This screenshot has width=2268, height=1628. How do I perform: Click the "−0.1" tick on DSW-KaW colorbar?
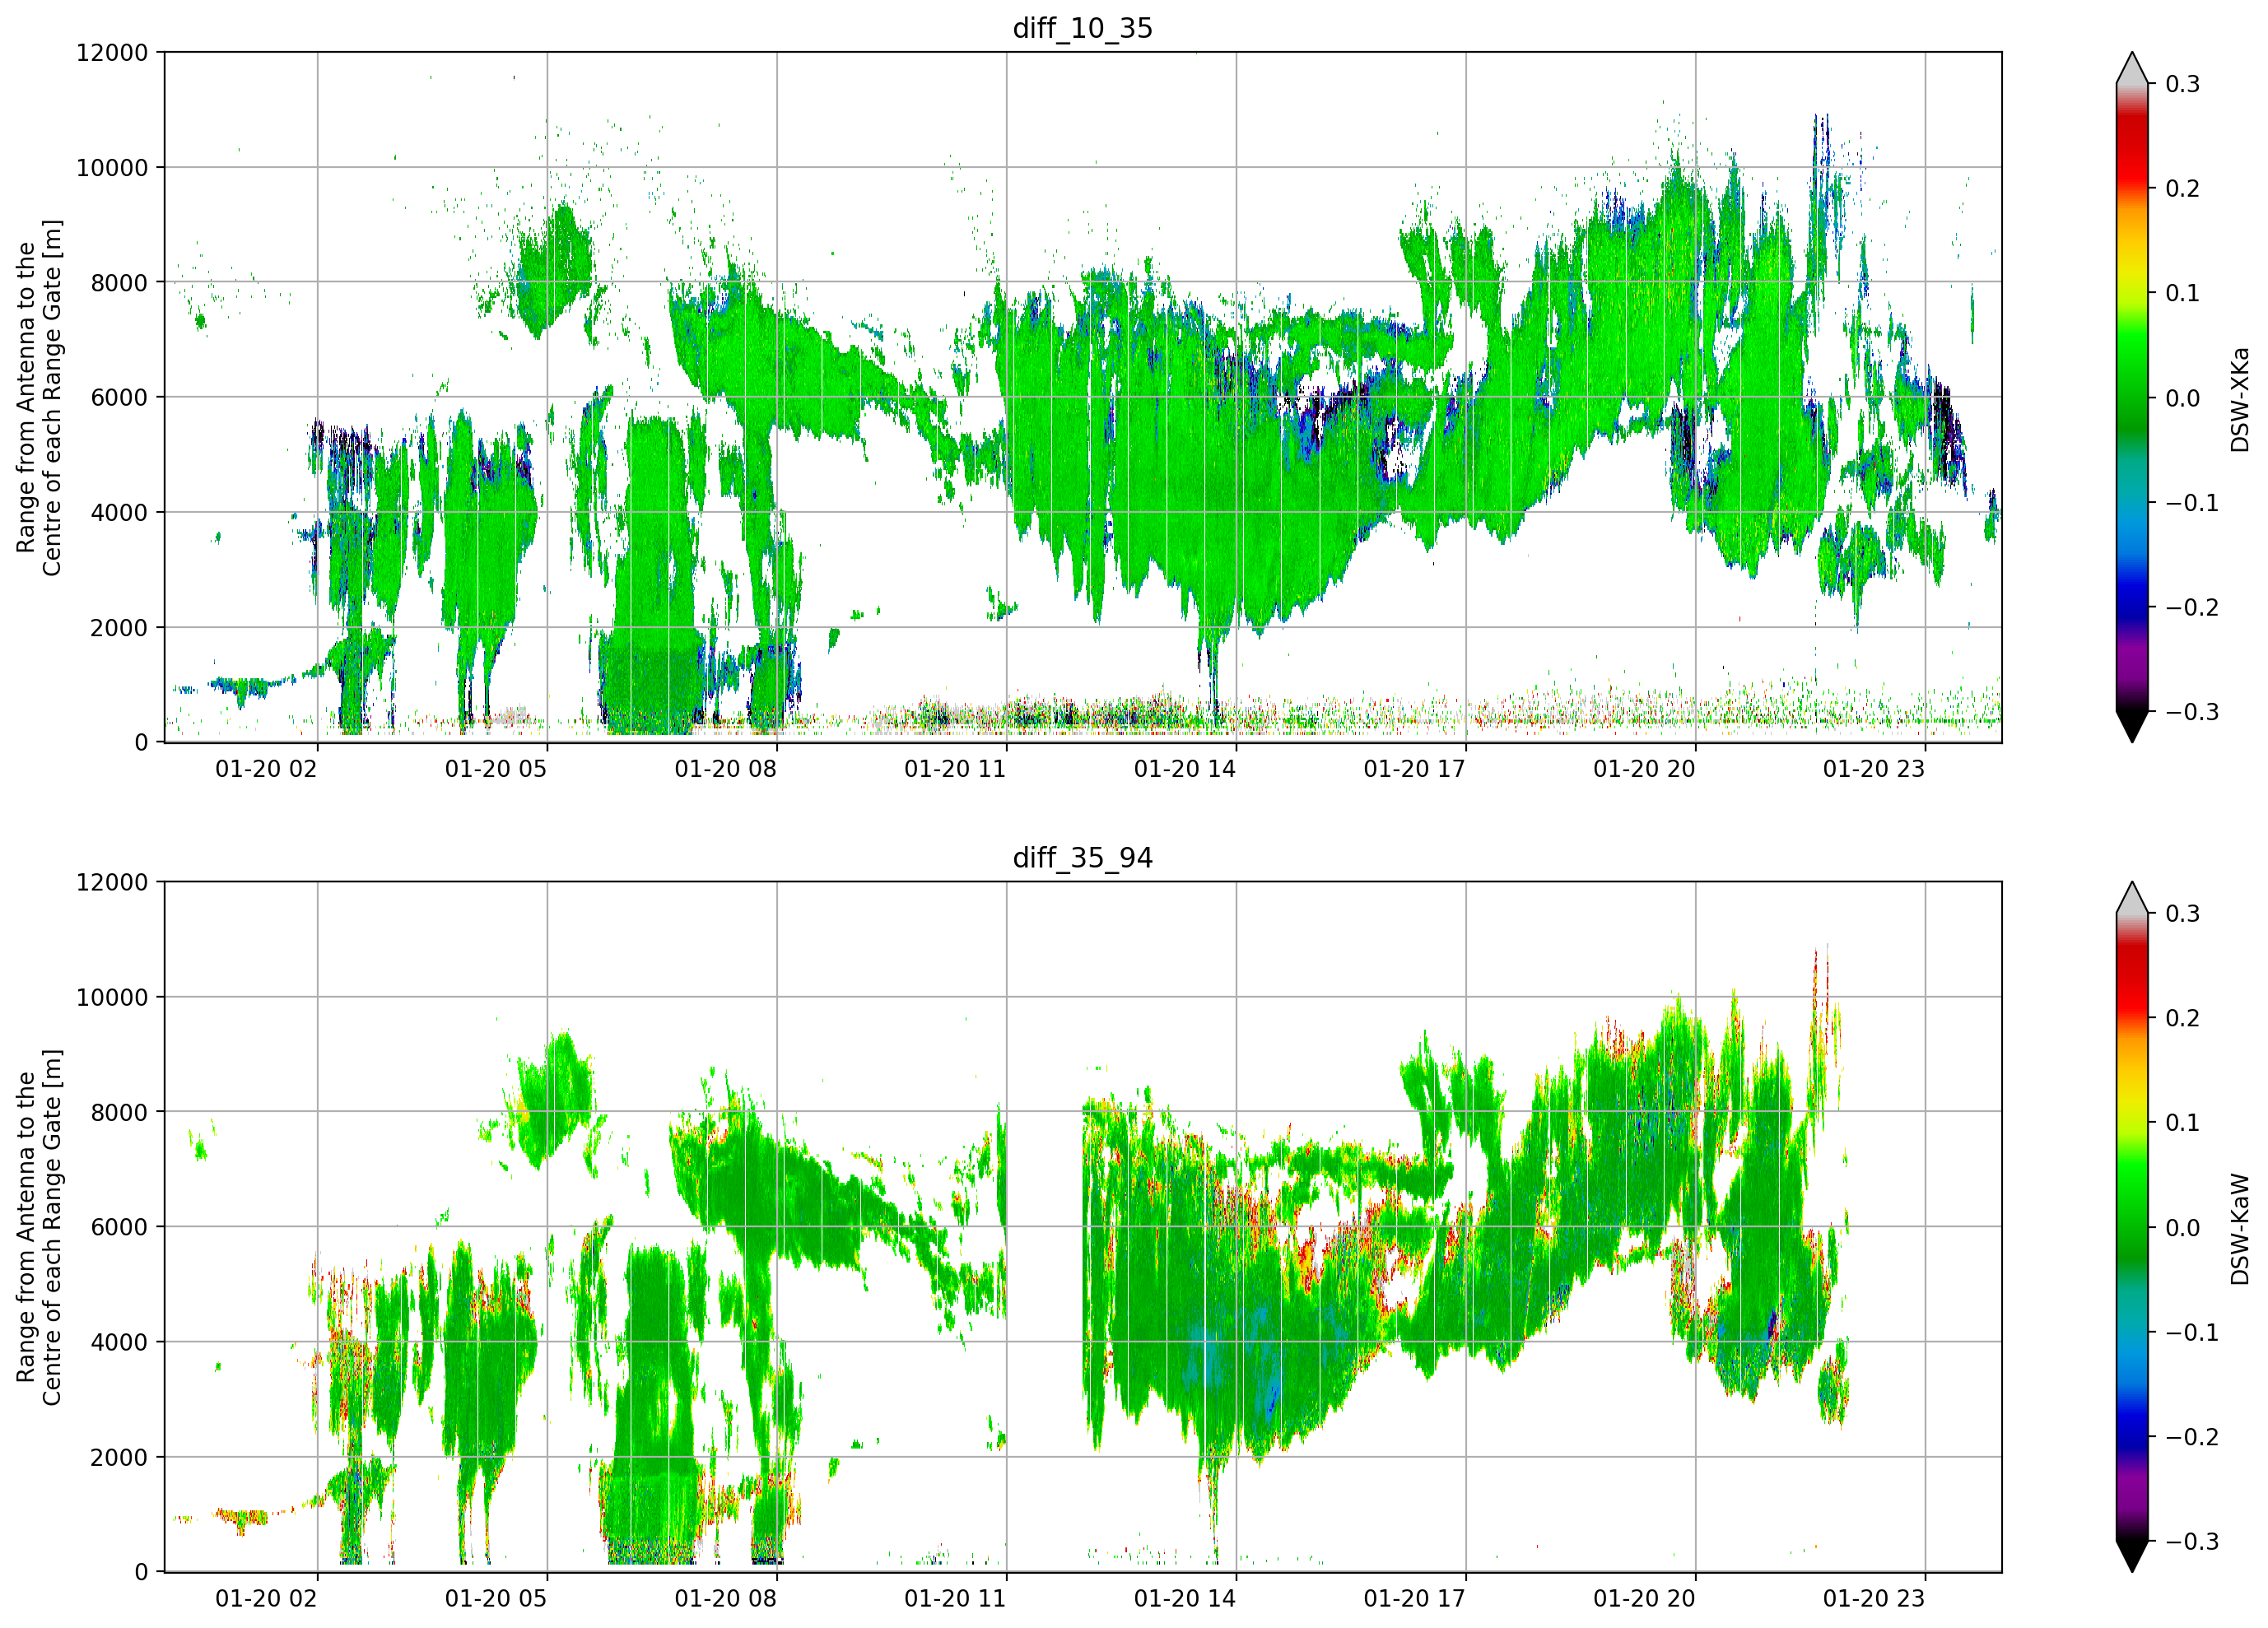point(2192,1333)
